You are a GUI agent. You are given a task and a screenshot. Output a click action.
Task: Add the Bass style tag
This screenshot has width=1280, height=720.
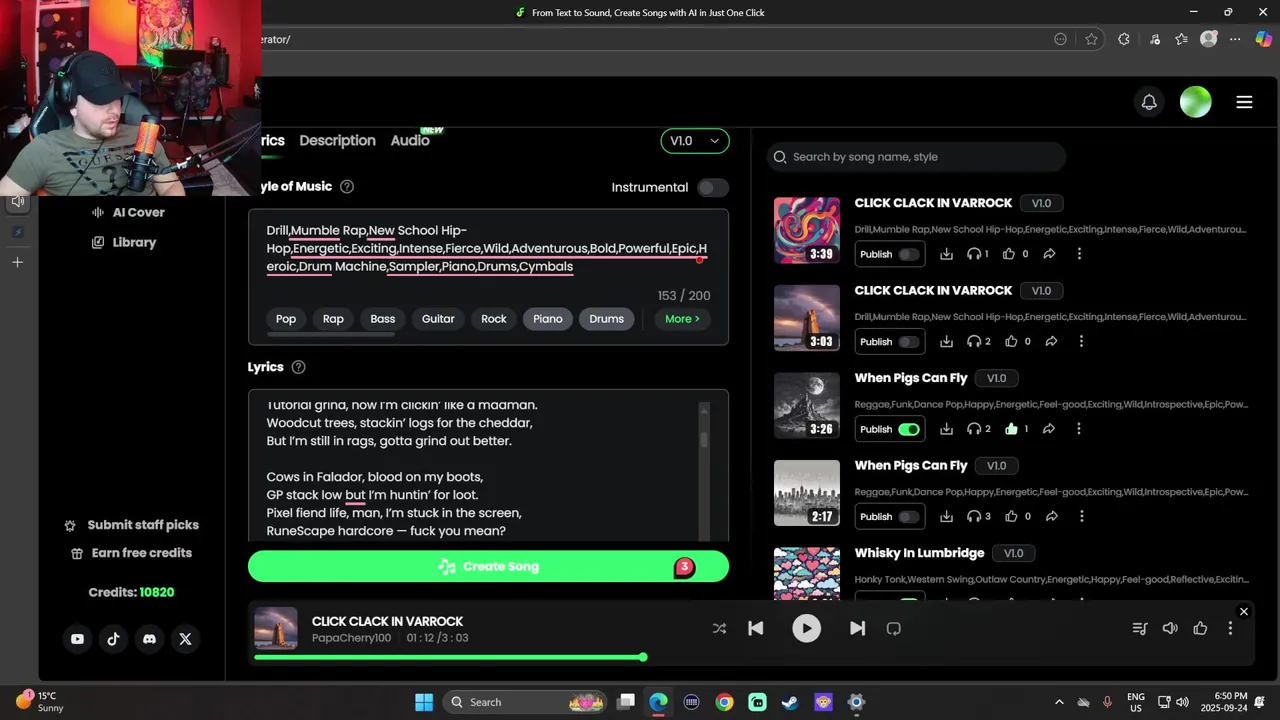[383, 319]
